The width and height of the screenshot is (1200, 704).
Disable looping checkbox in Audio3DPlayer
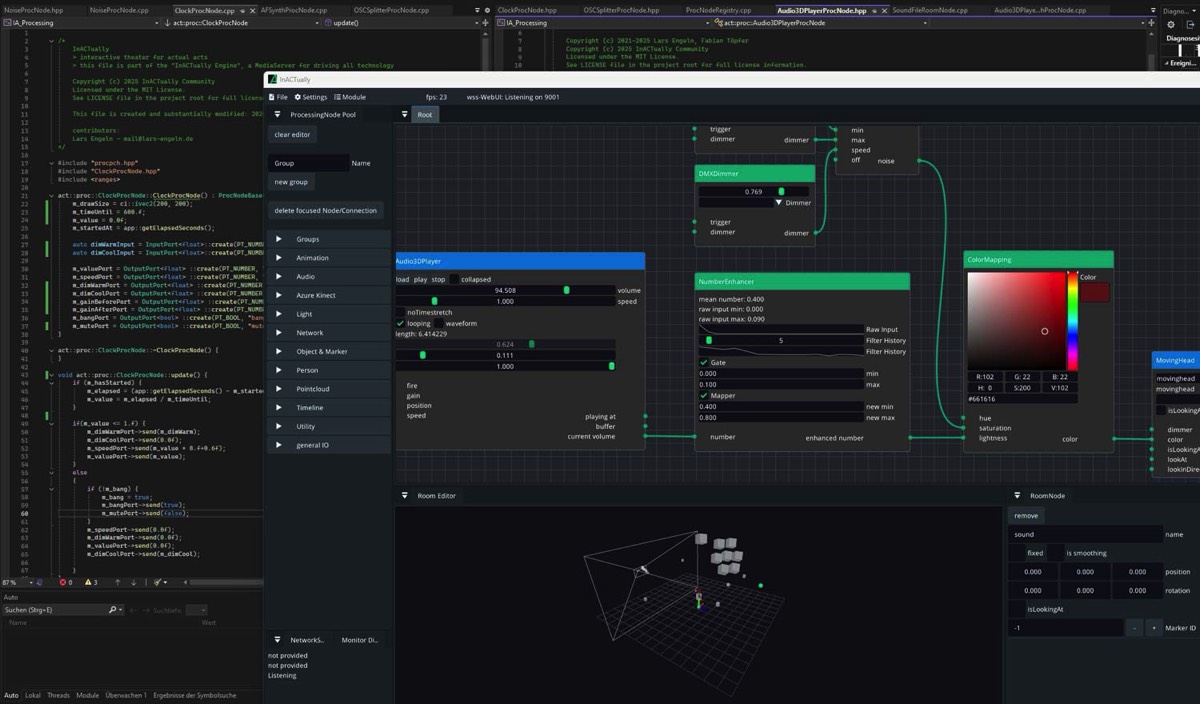coord(401,323)
